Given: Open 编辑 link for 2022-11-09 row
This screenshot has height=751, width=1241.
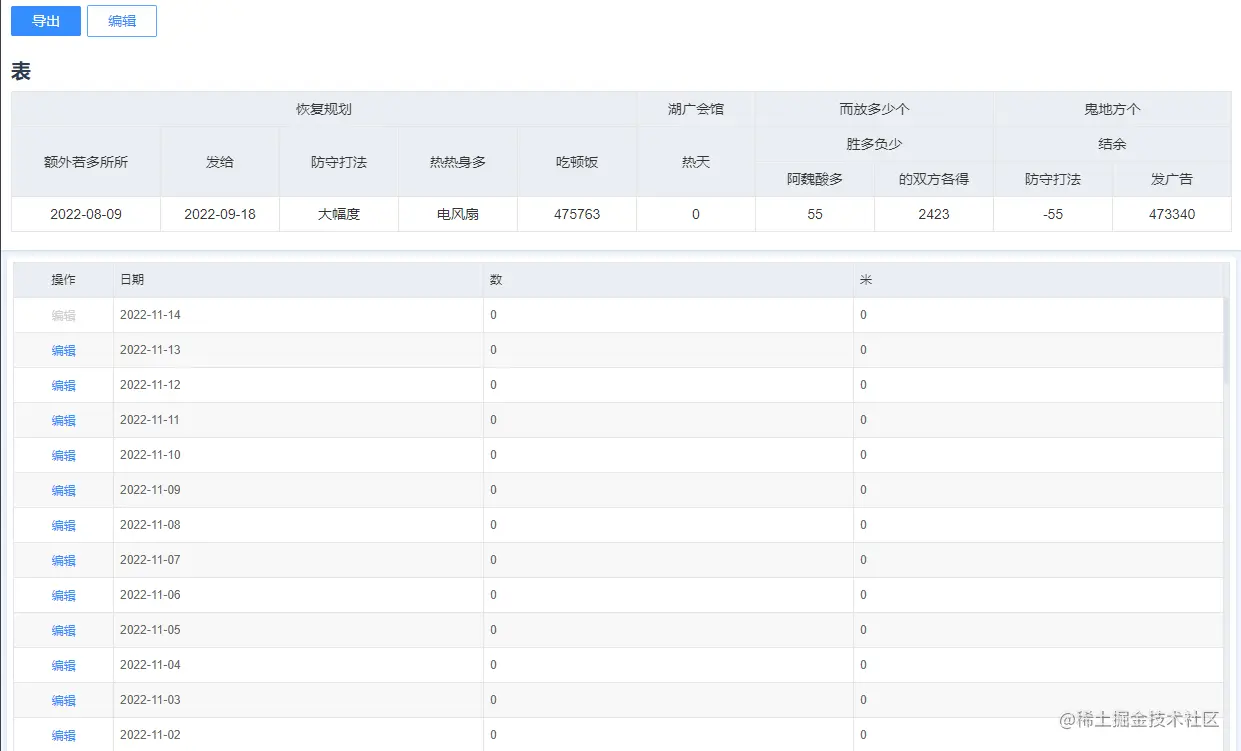Looking at the screenshot, I should pyautogui.click(x=64, y=490).
